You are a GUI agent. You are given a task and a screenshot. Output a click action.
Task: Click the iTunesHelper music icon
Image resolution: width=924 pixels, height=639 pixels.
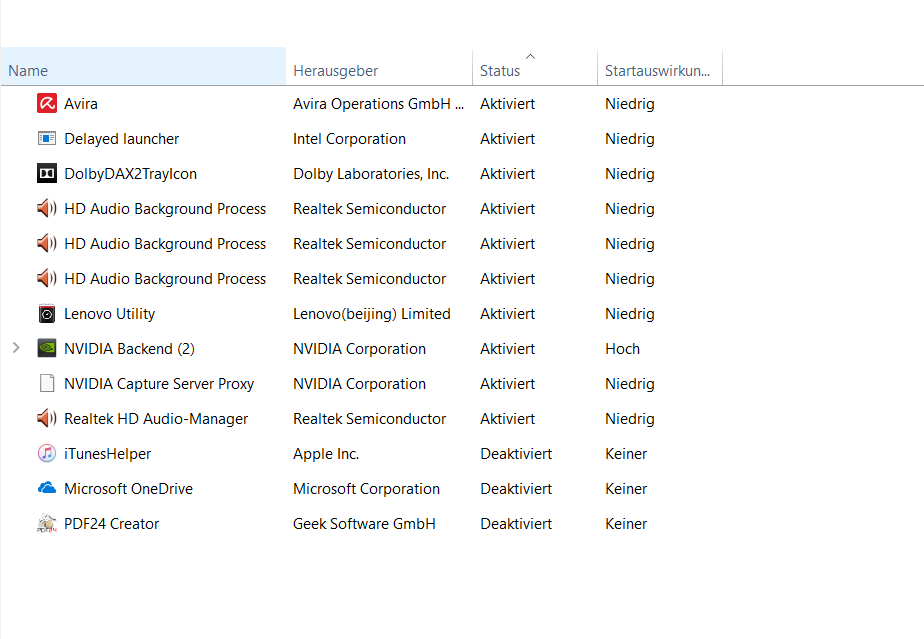coord(47,453)
